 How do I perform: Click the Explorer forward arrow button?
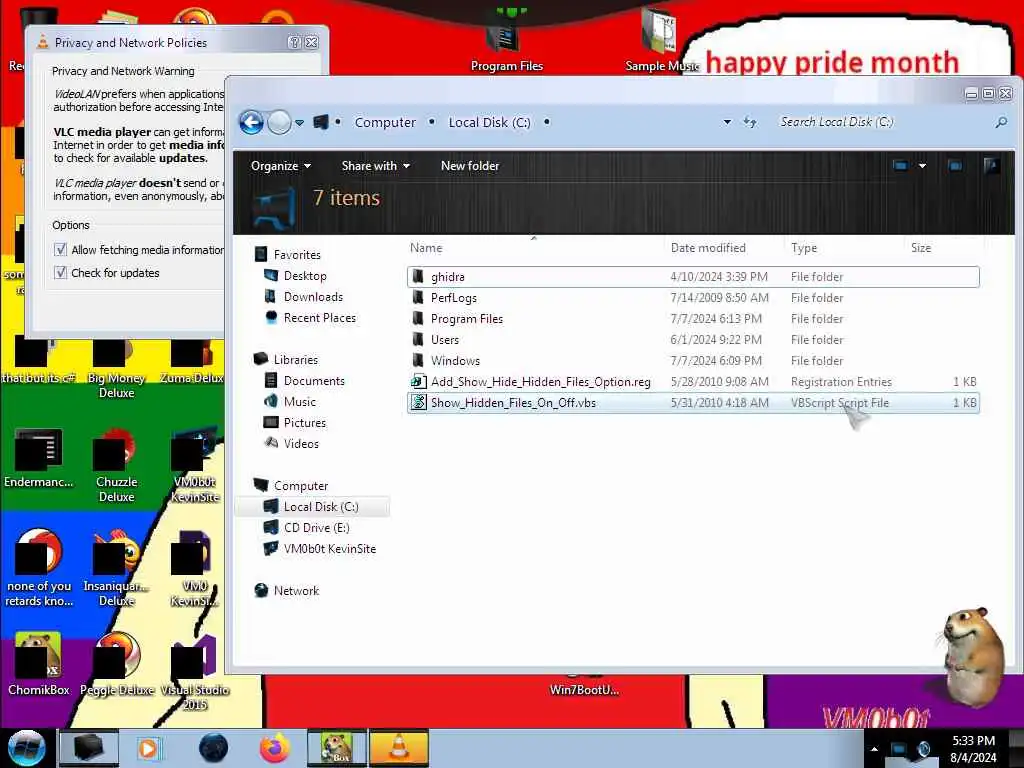point(280,122)
